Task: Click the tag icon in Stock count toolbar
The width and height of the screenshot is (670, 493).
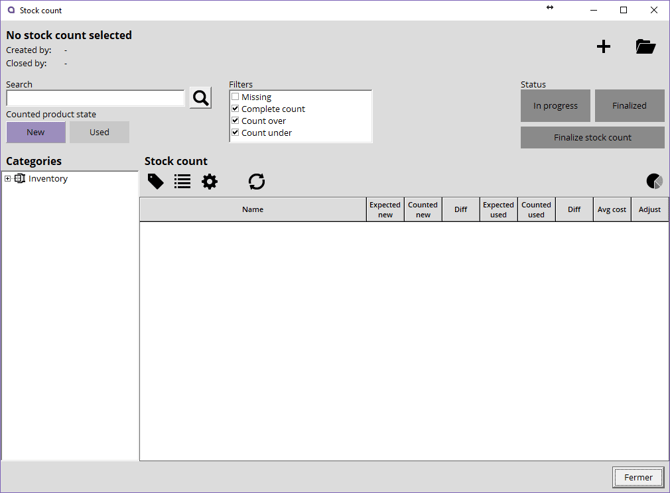Action: coord(156,181)
